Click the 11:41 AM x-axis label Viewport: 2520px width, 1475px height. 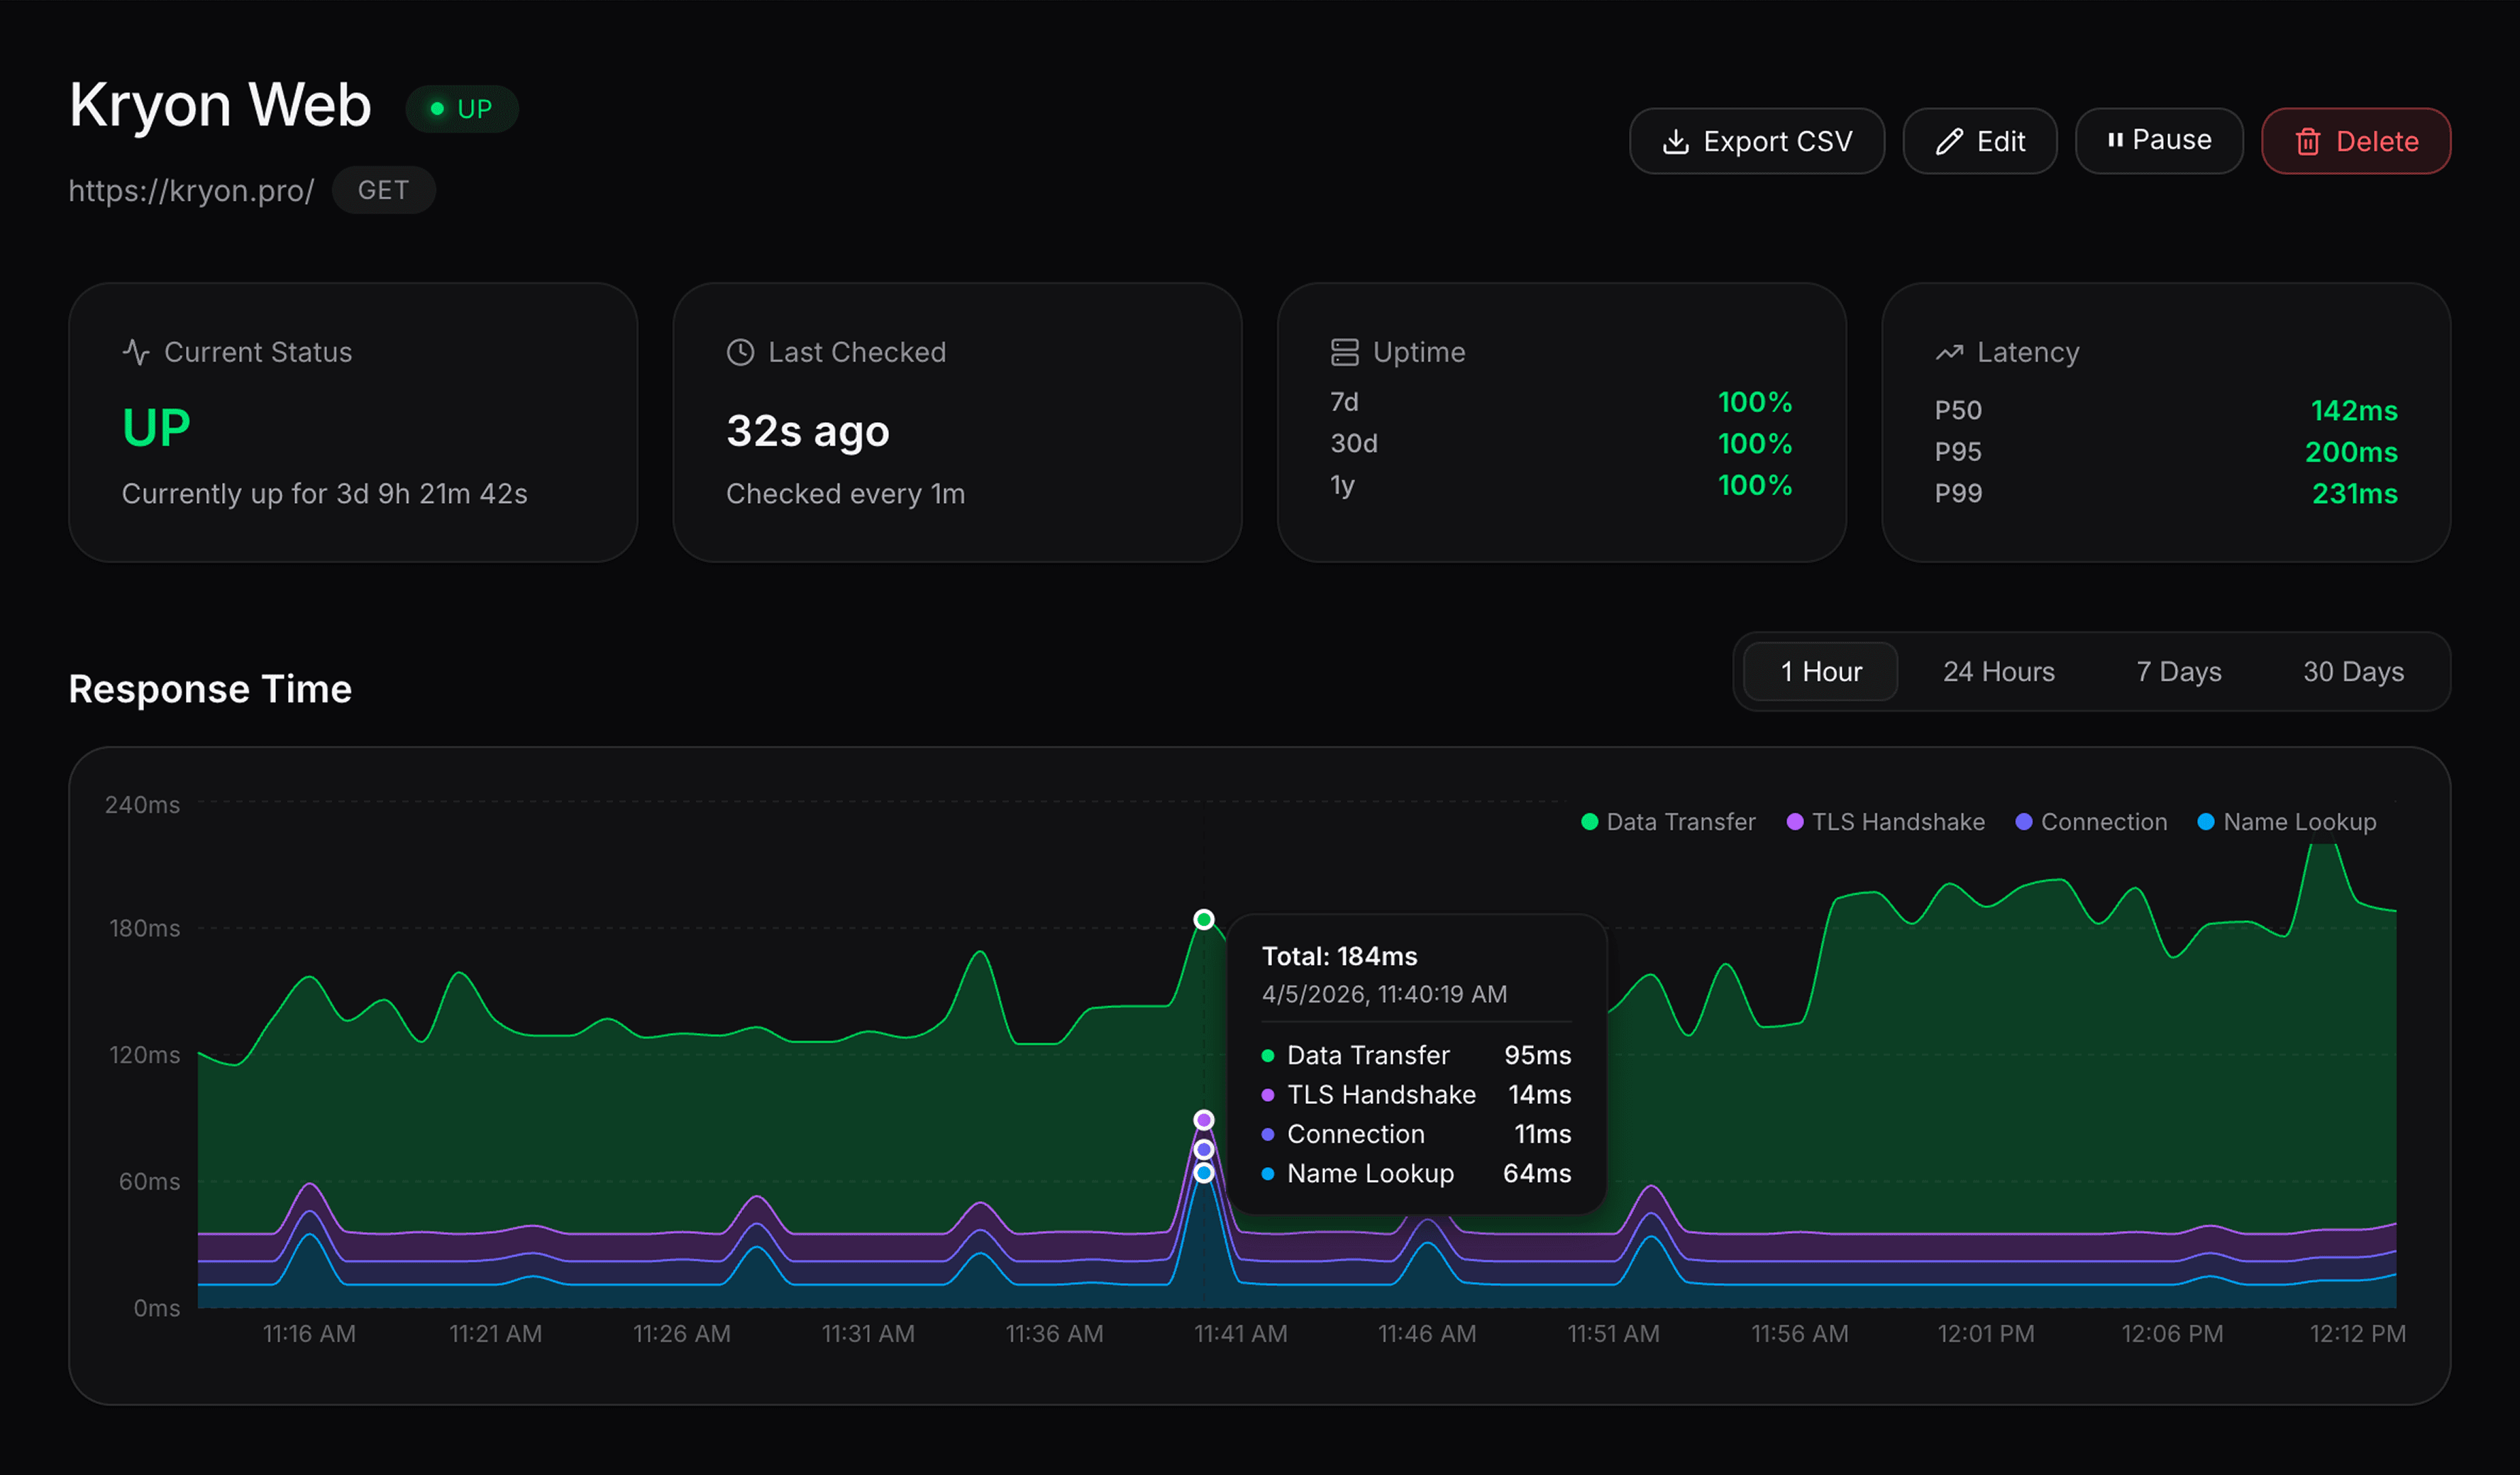click(x=1240, y=1333)
